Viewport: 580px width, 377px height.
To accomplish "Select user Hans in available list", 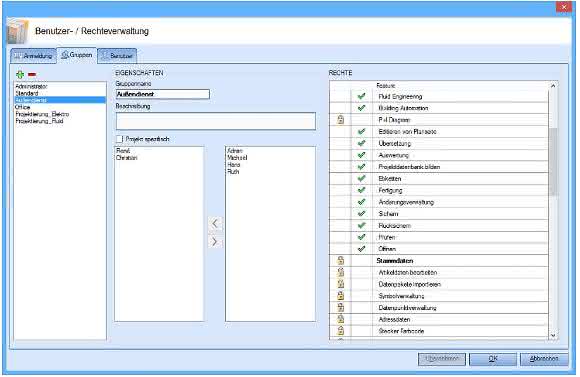I will 234,165.
